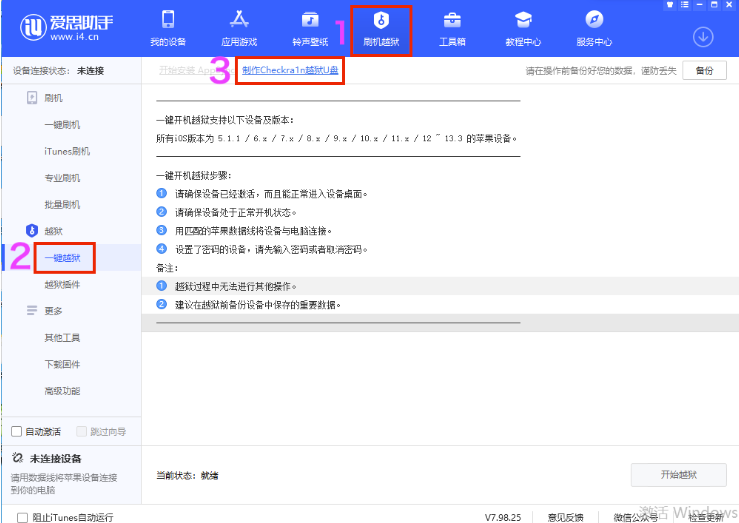
Task: Open the 服务中心 service section
Action: tap(594, 28)
